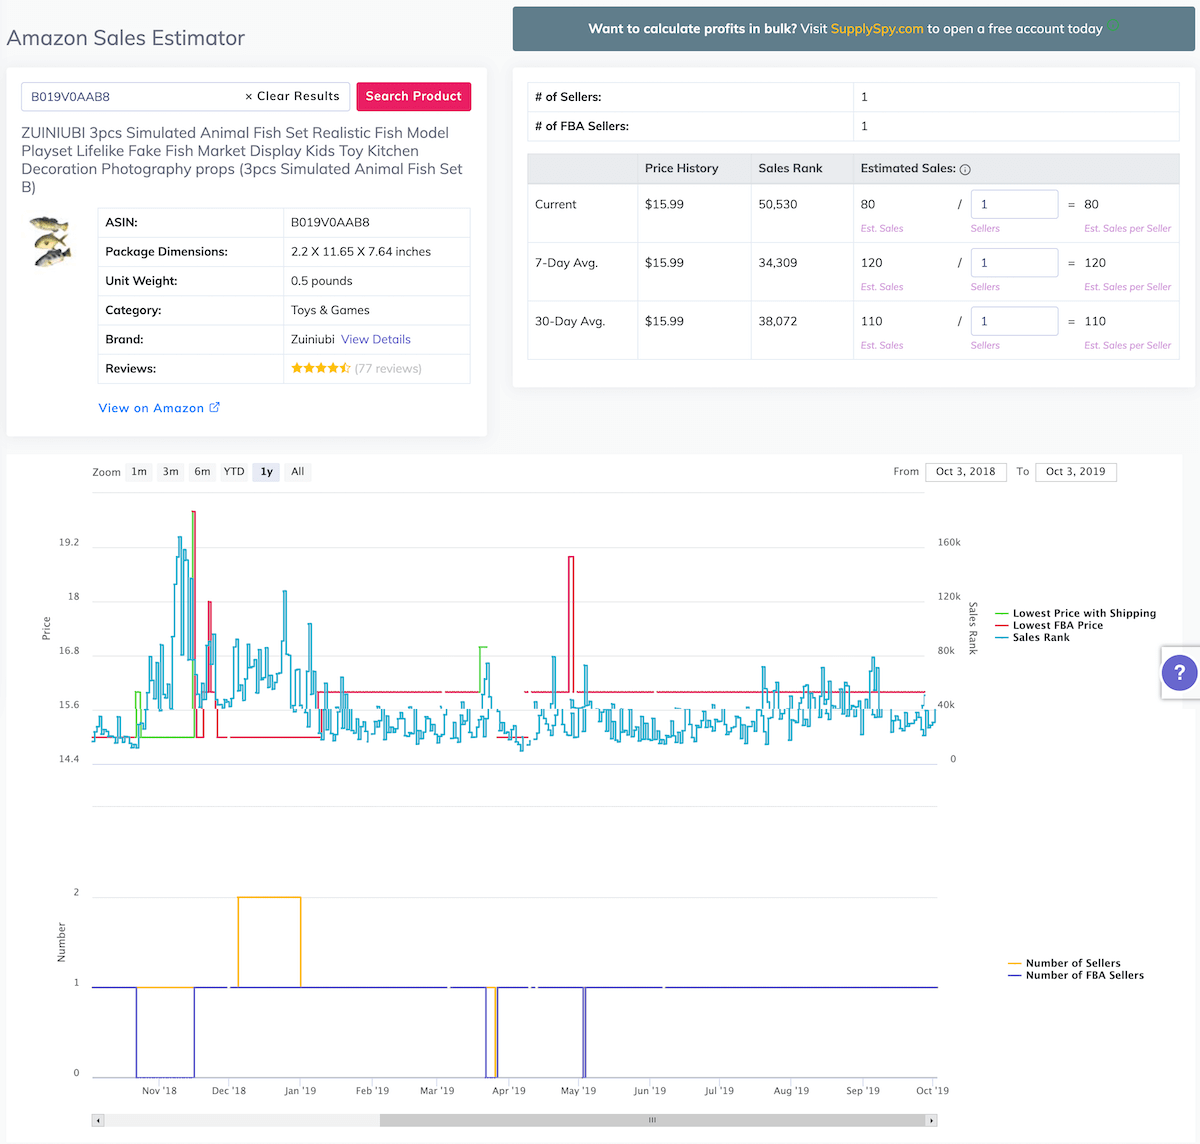Click the ZUINIUBI product title text
1200x1144 pixels.
tap(242, 159)
